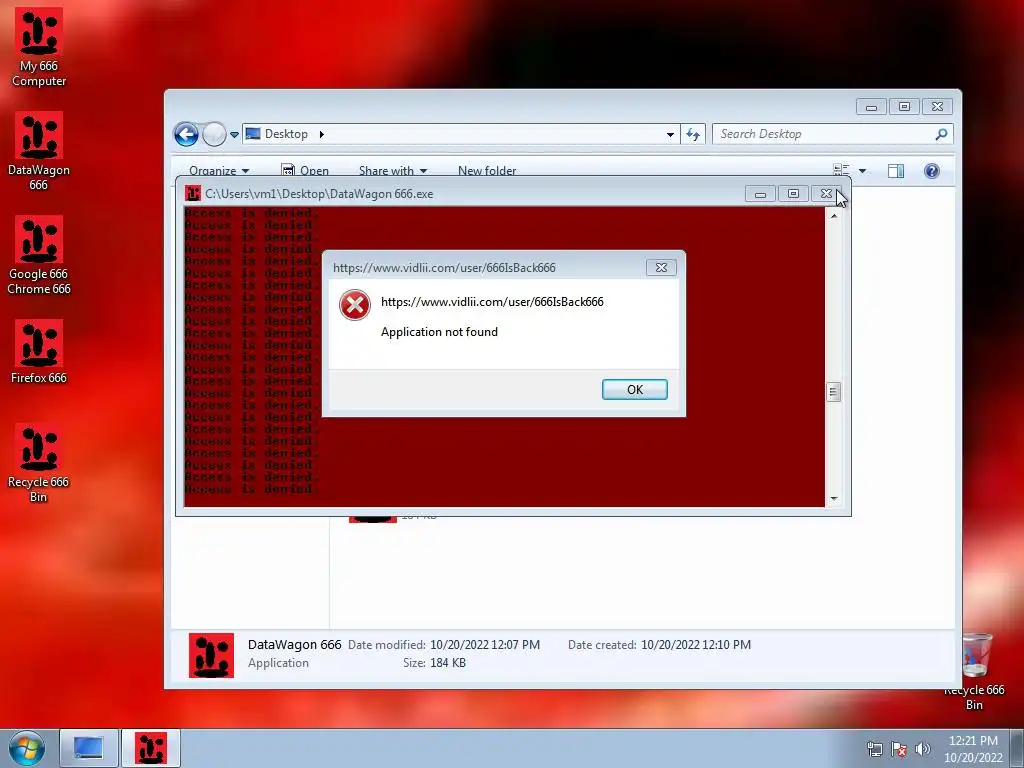Screen dimensions: 1024x768
Task: Click the console scrollbar thumb
Action: coord(833,392)
